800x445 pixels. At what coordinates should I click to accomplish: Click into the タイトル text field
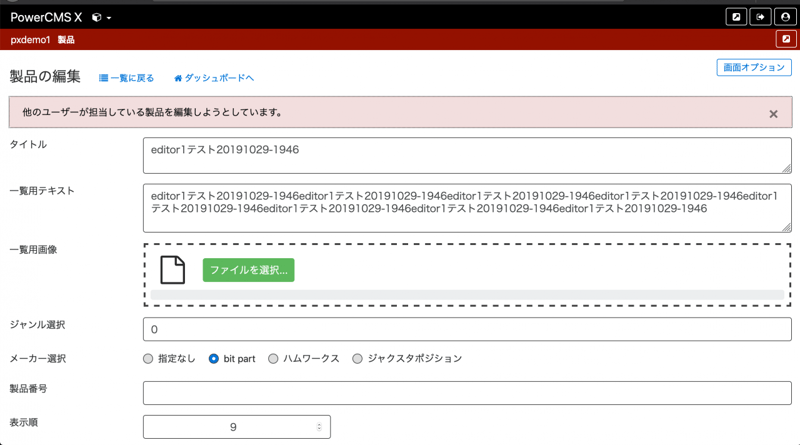tap(467, 155)
